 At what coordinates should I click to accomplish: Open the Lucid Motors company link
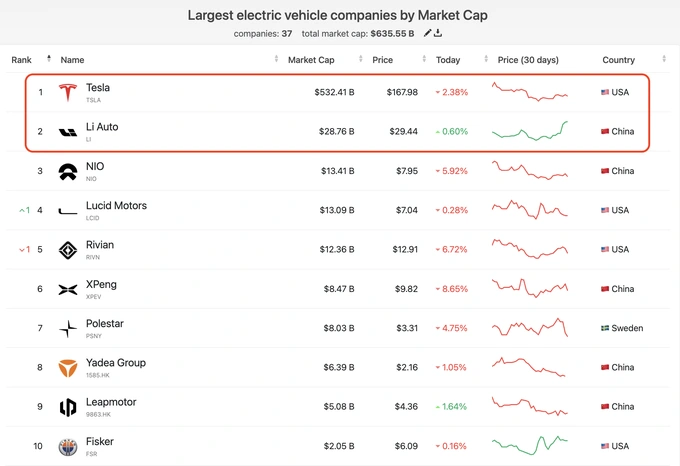pos(116,205)
